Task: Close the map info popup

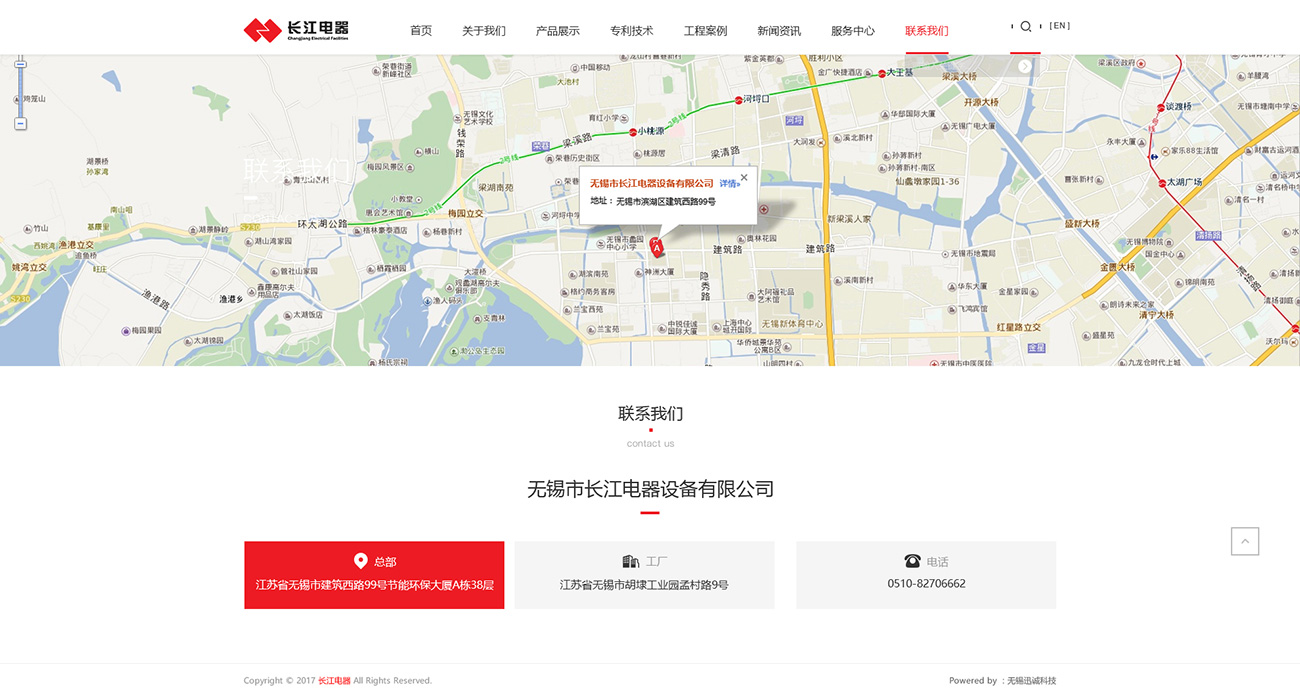Action: pyautogui.click(x=744, y=178)
